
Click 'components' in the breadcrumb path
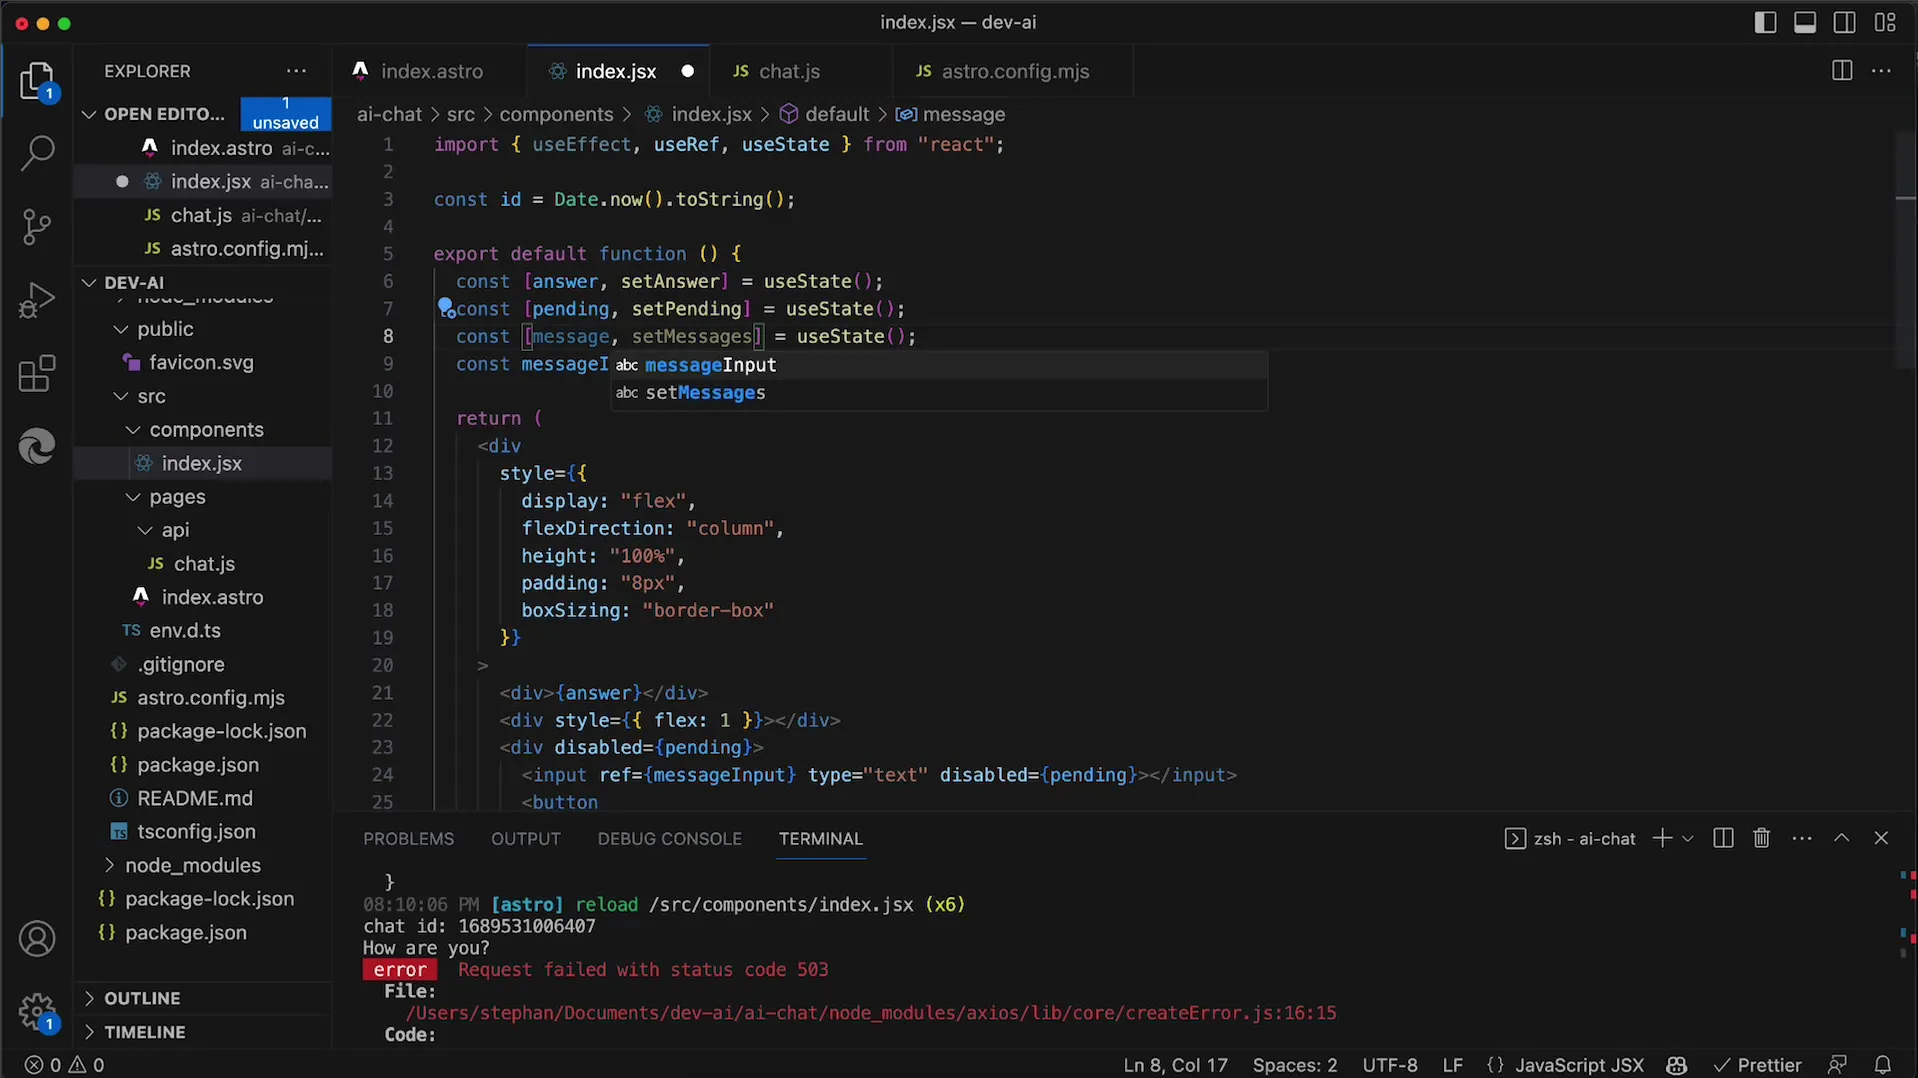tap(556, 114)
